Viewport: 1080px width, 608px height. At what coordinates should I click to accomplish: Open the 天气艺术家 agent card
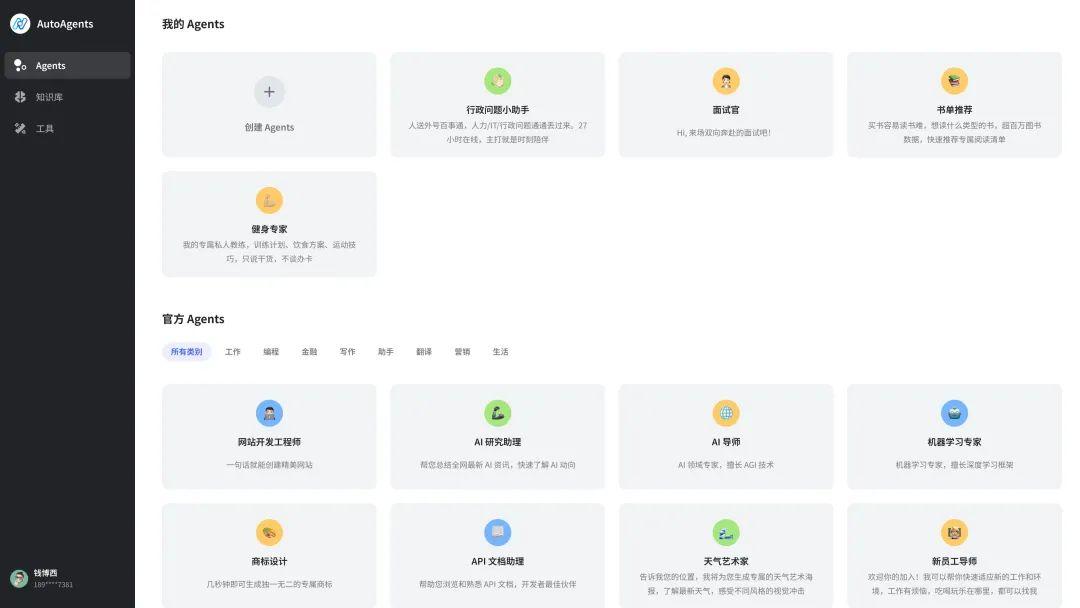point(725,555)
